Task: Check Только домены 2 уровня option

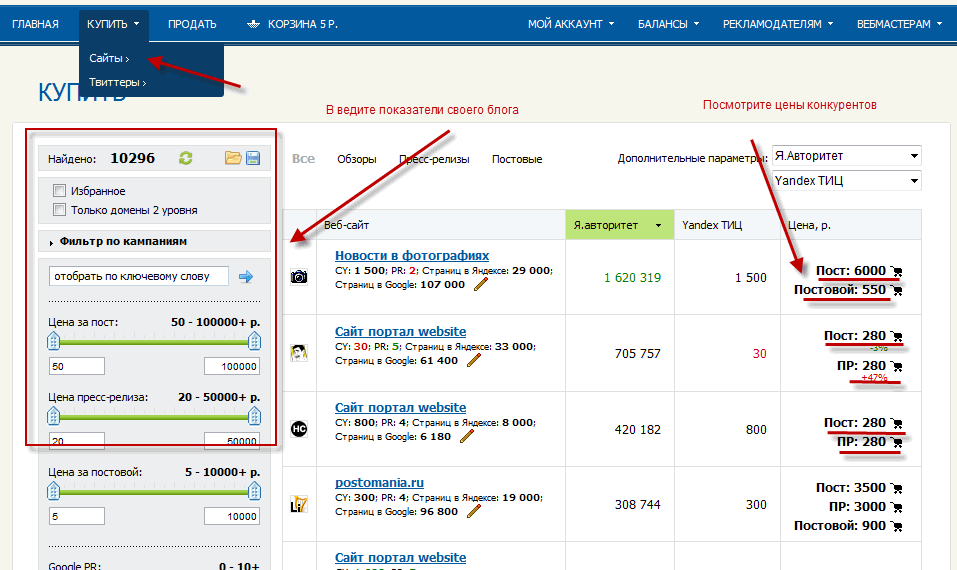Action: [60, 210]
